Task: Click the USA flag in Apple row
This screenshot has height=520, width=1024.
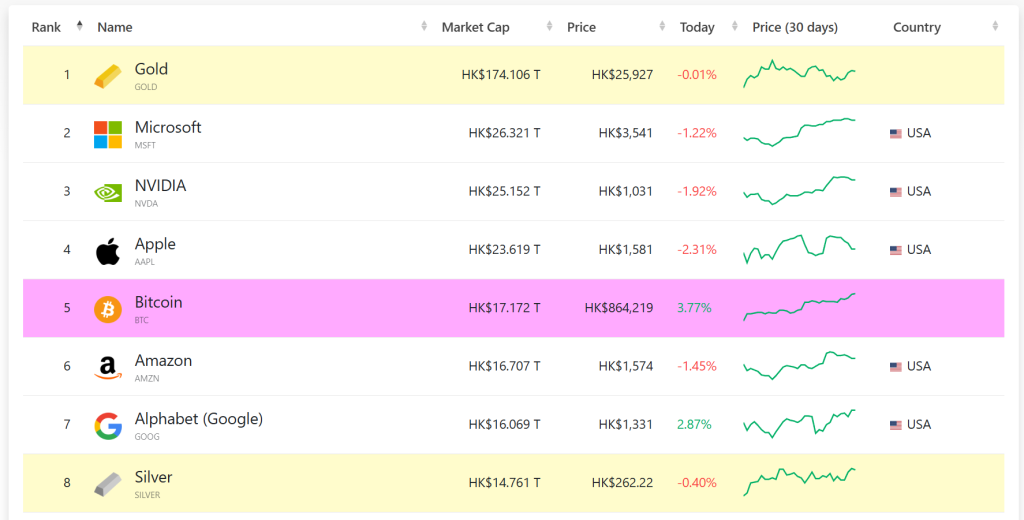Action: coord(895,250)
